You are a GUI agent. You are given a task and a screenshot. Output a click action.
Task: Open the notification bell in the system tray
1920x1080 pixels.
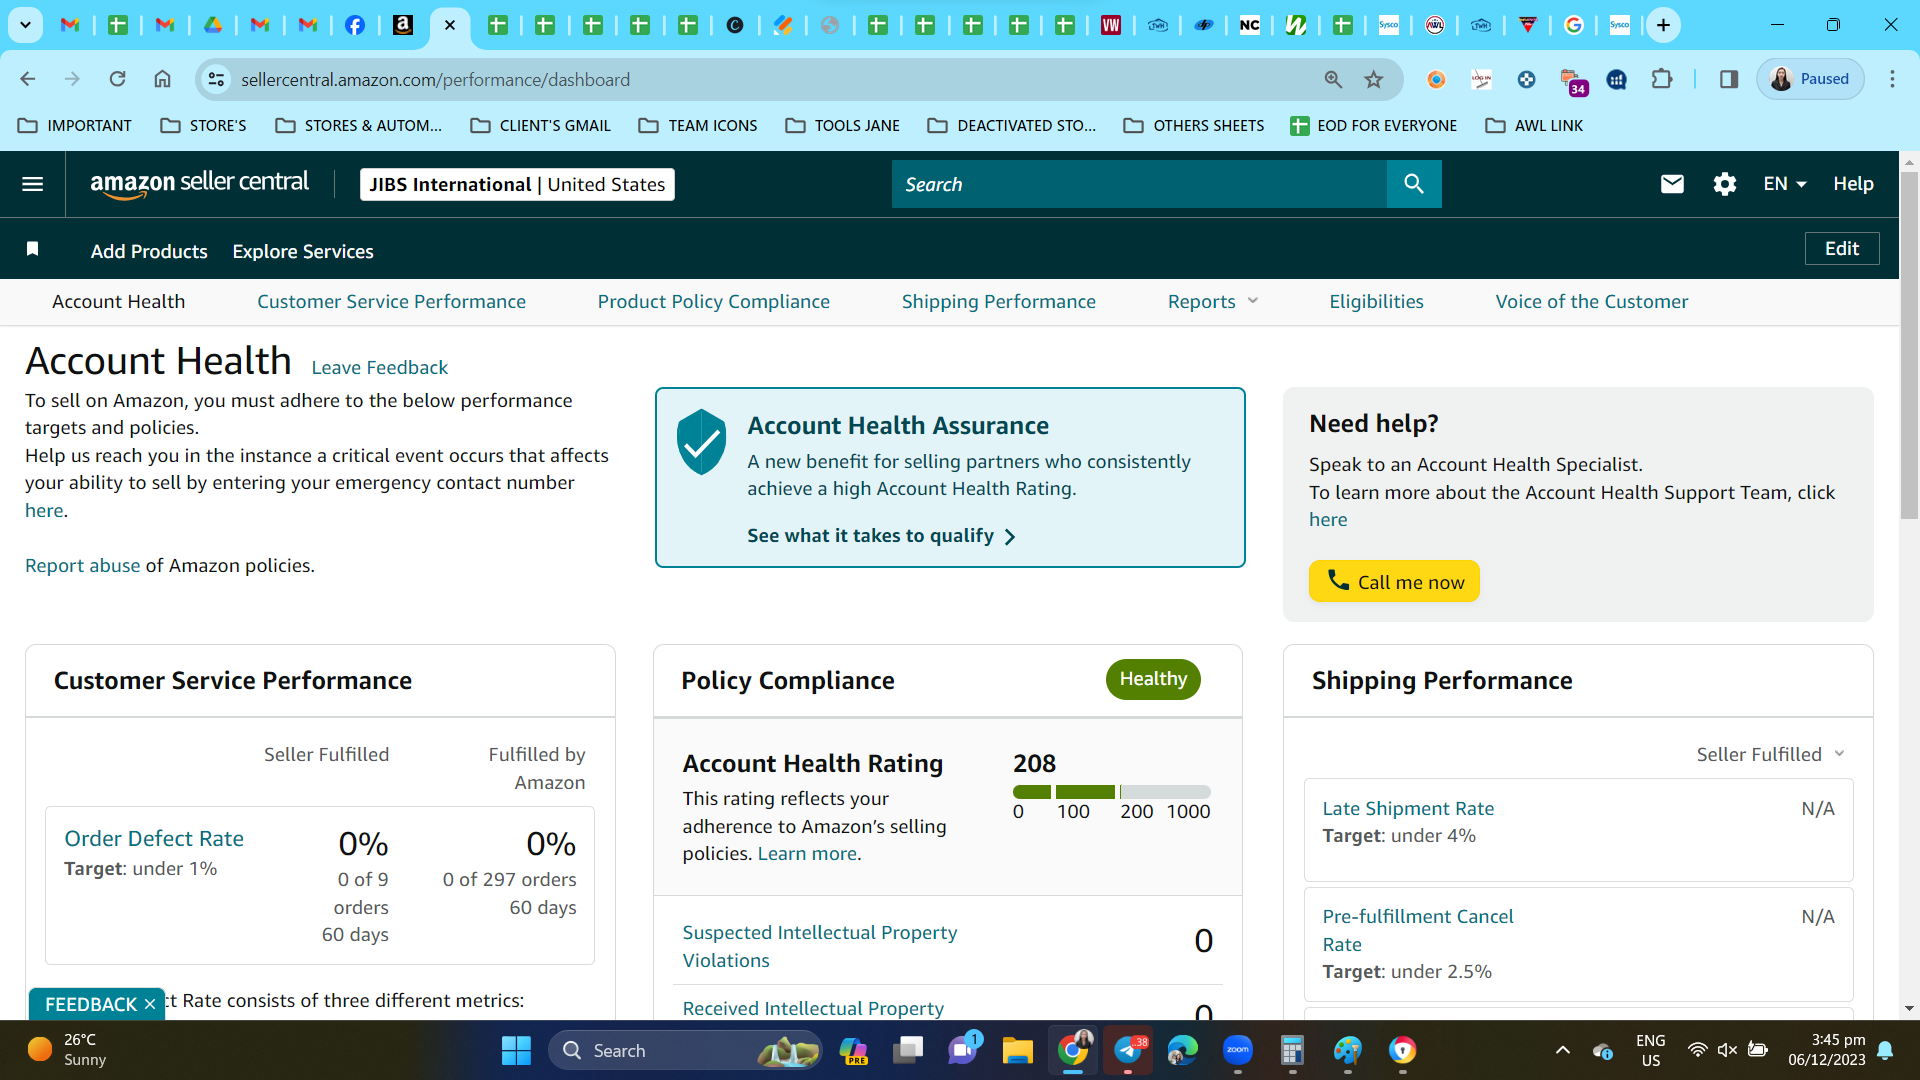pyautogui.click(x=1885, y=1050)
